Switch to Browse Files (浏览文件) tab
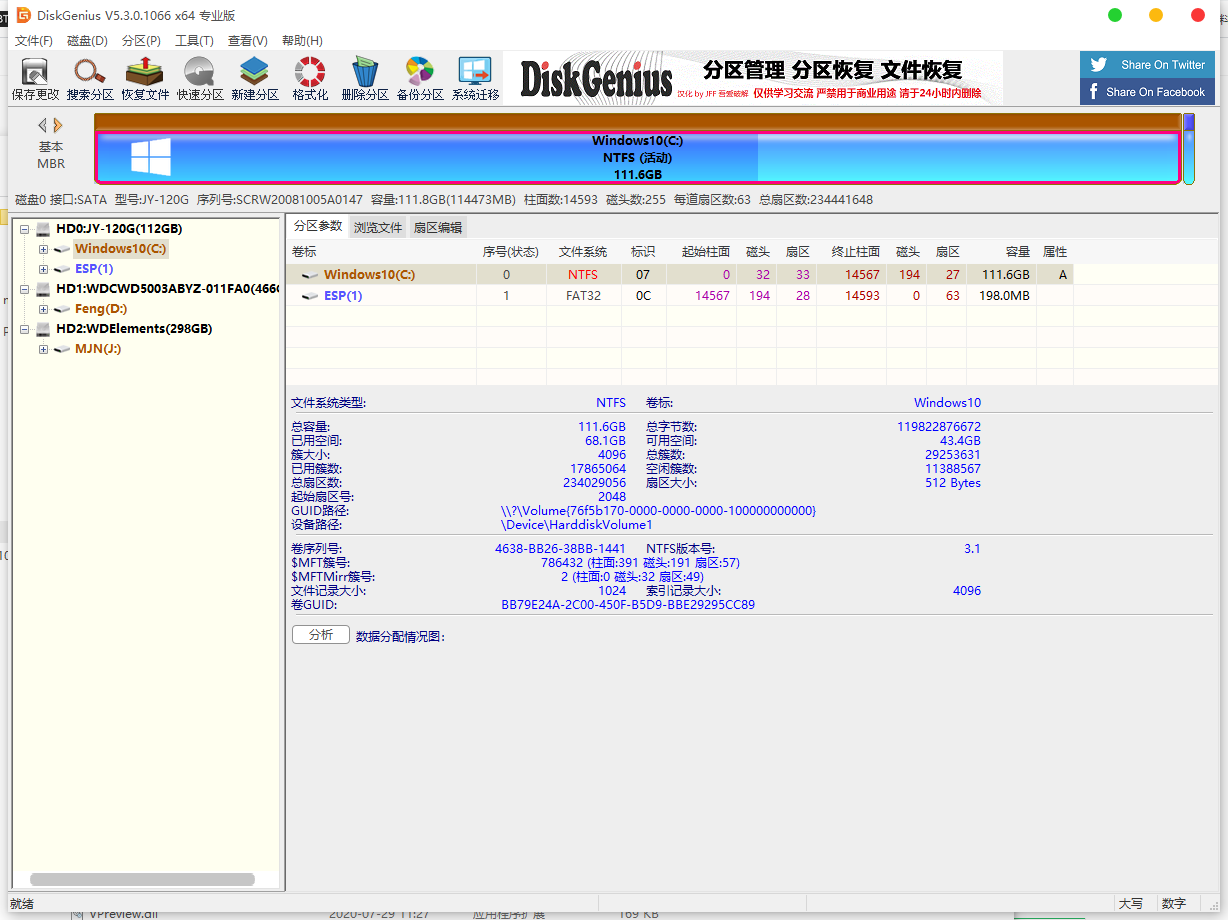The image size is (1228, 920). (x=378, y=227)
